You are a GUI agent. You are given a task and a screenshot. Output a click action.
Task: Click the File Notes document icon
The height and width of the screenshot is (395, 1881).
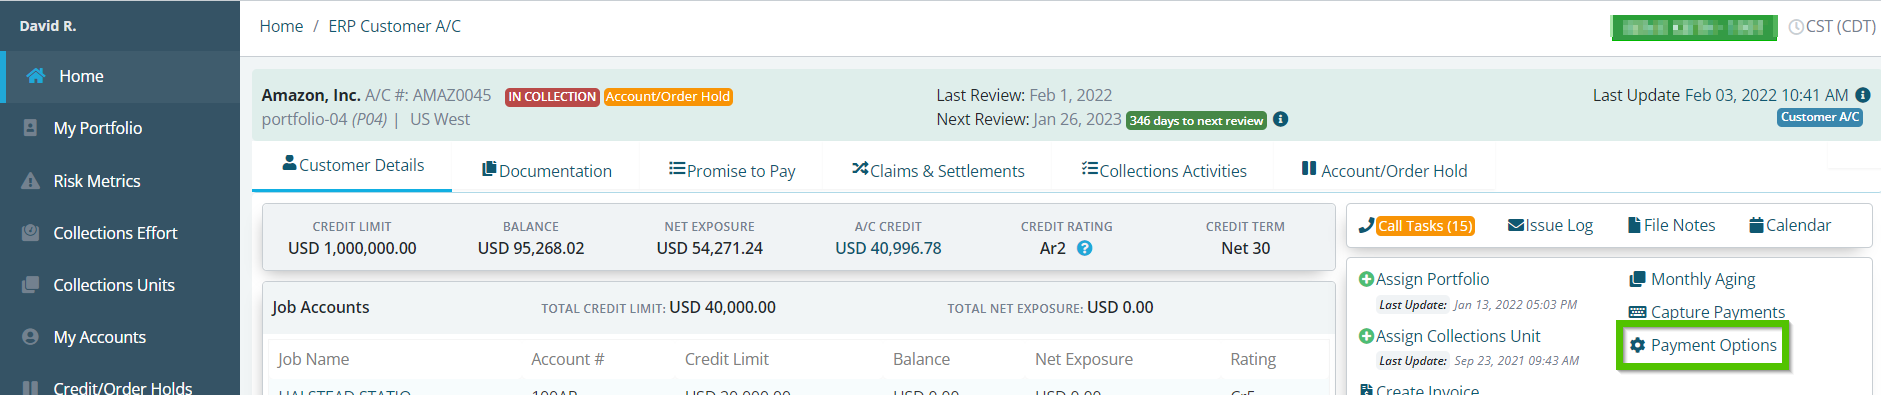[x=1634, y=226]
